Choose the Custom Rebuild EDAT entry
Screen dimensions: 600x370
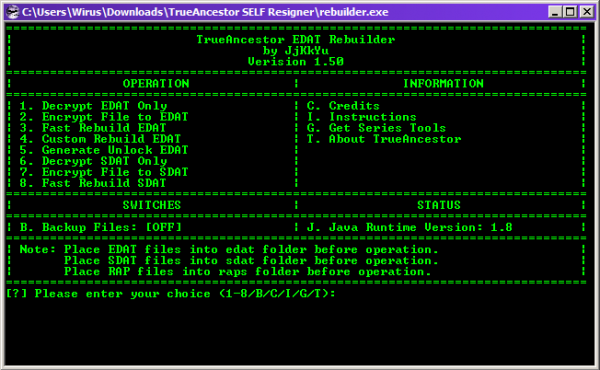tap(100, 139)
